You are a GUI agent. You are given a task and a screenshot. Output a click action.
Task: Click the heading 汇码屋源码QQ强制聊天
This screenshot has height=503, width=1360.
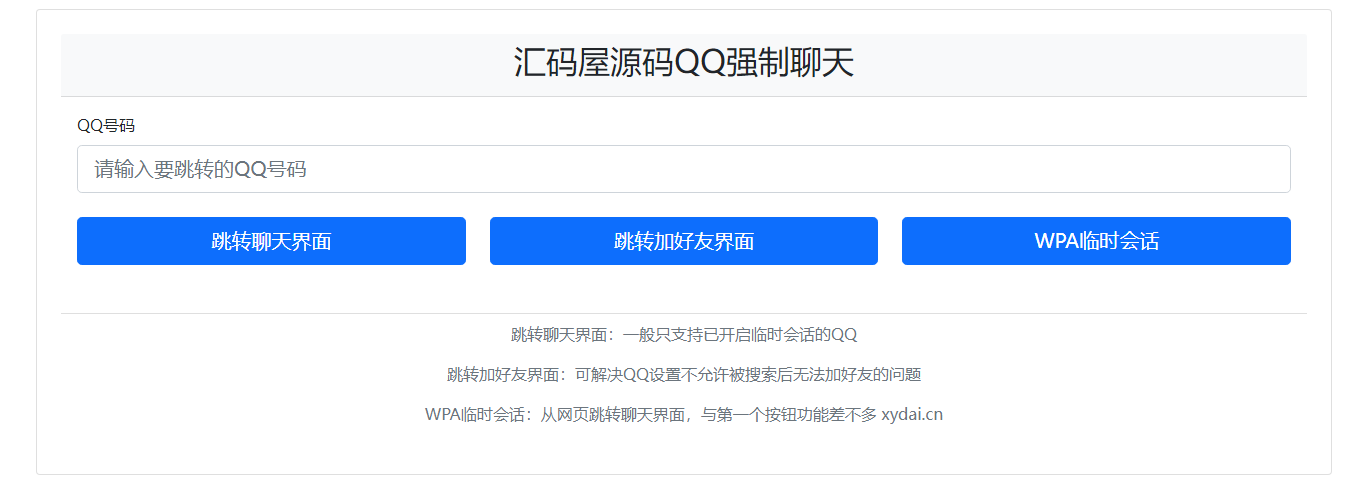coord(684,63)
